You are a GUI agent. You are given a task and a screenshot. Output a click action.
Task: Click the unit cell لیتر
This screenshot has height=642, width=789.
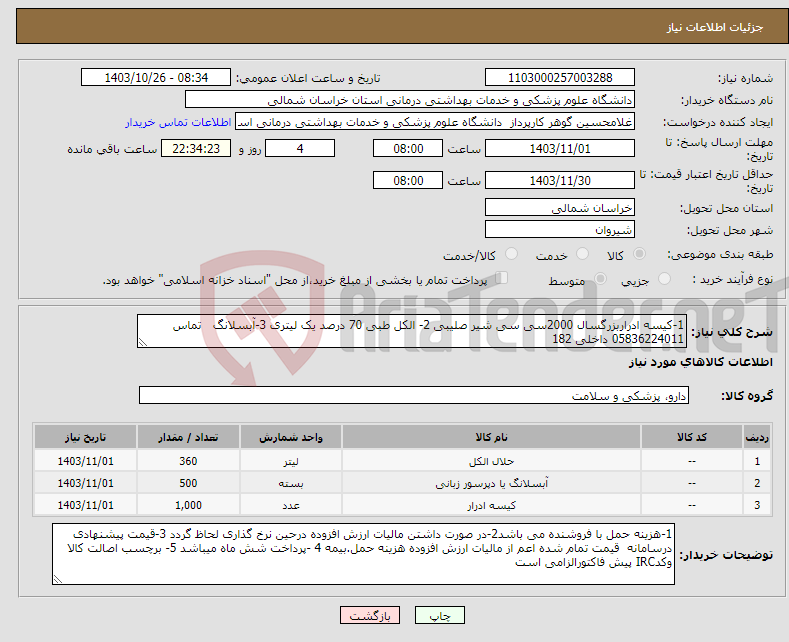coord(291,461)
